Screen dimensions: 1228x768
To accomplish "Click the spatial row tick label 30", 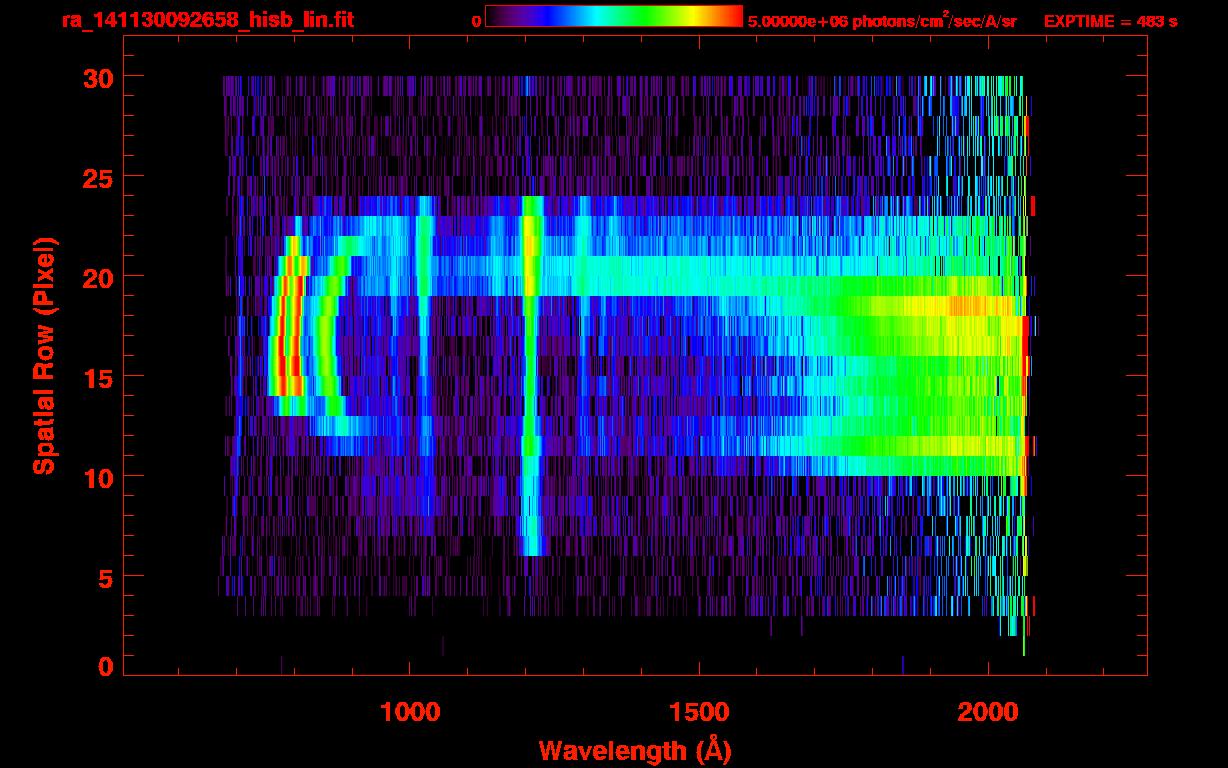I will (99, 77).
